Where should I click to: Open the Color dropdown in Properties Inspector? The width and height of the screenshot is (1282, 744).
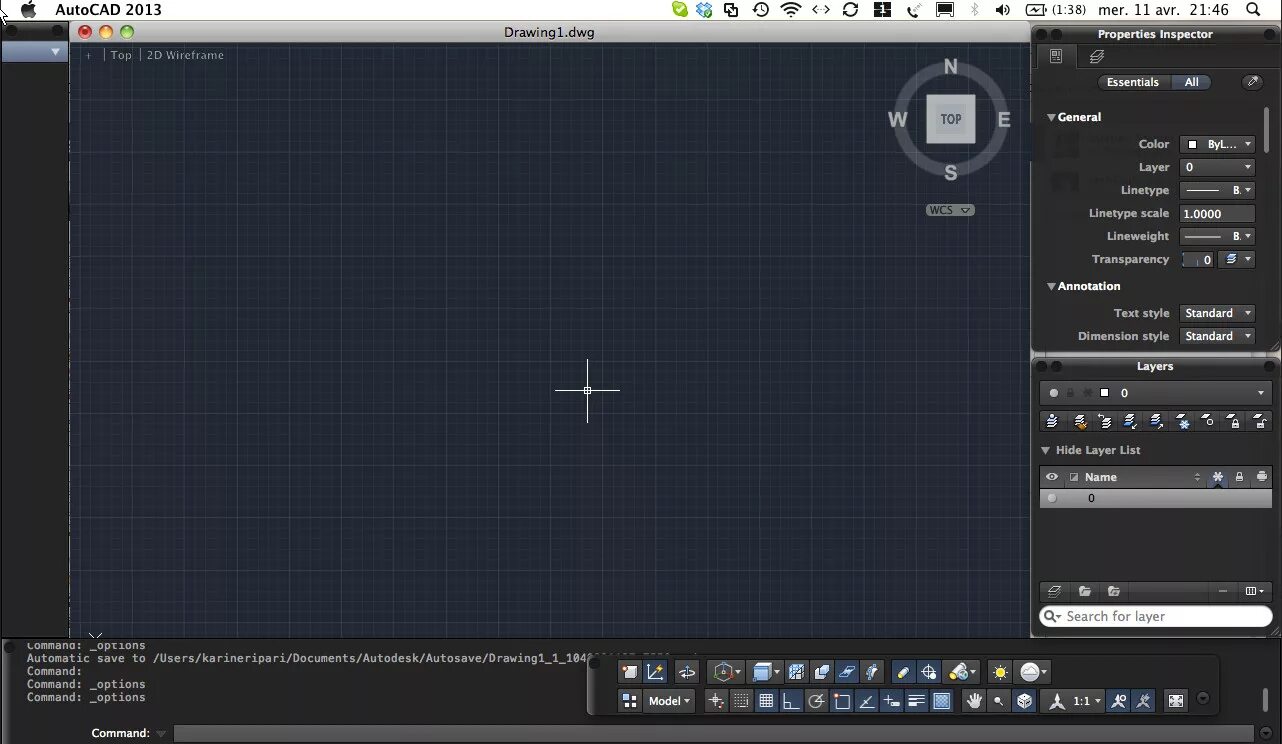pyautogui.click(x=1217, y=144)
